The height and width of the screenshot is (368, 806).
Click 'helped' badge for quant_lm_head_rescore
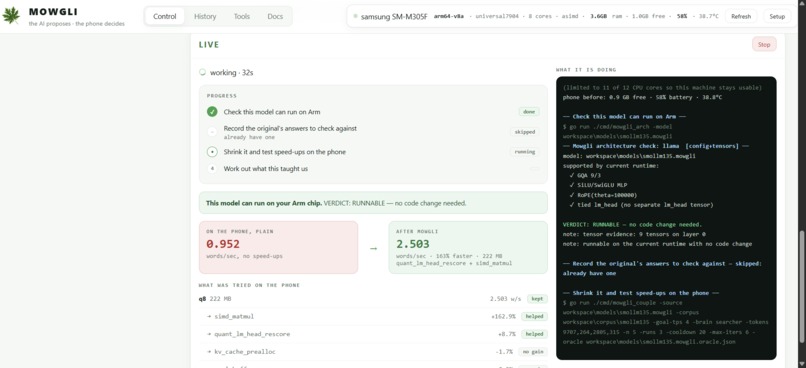[534, 334]
